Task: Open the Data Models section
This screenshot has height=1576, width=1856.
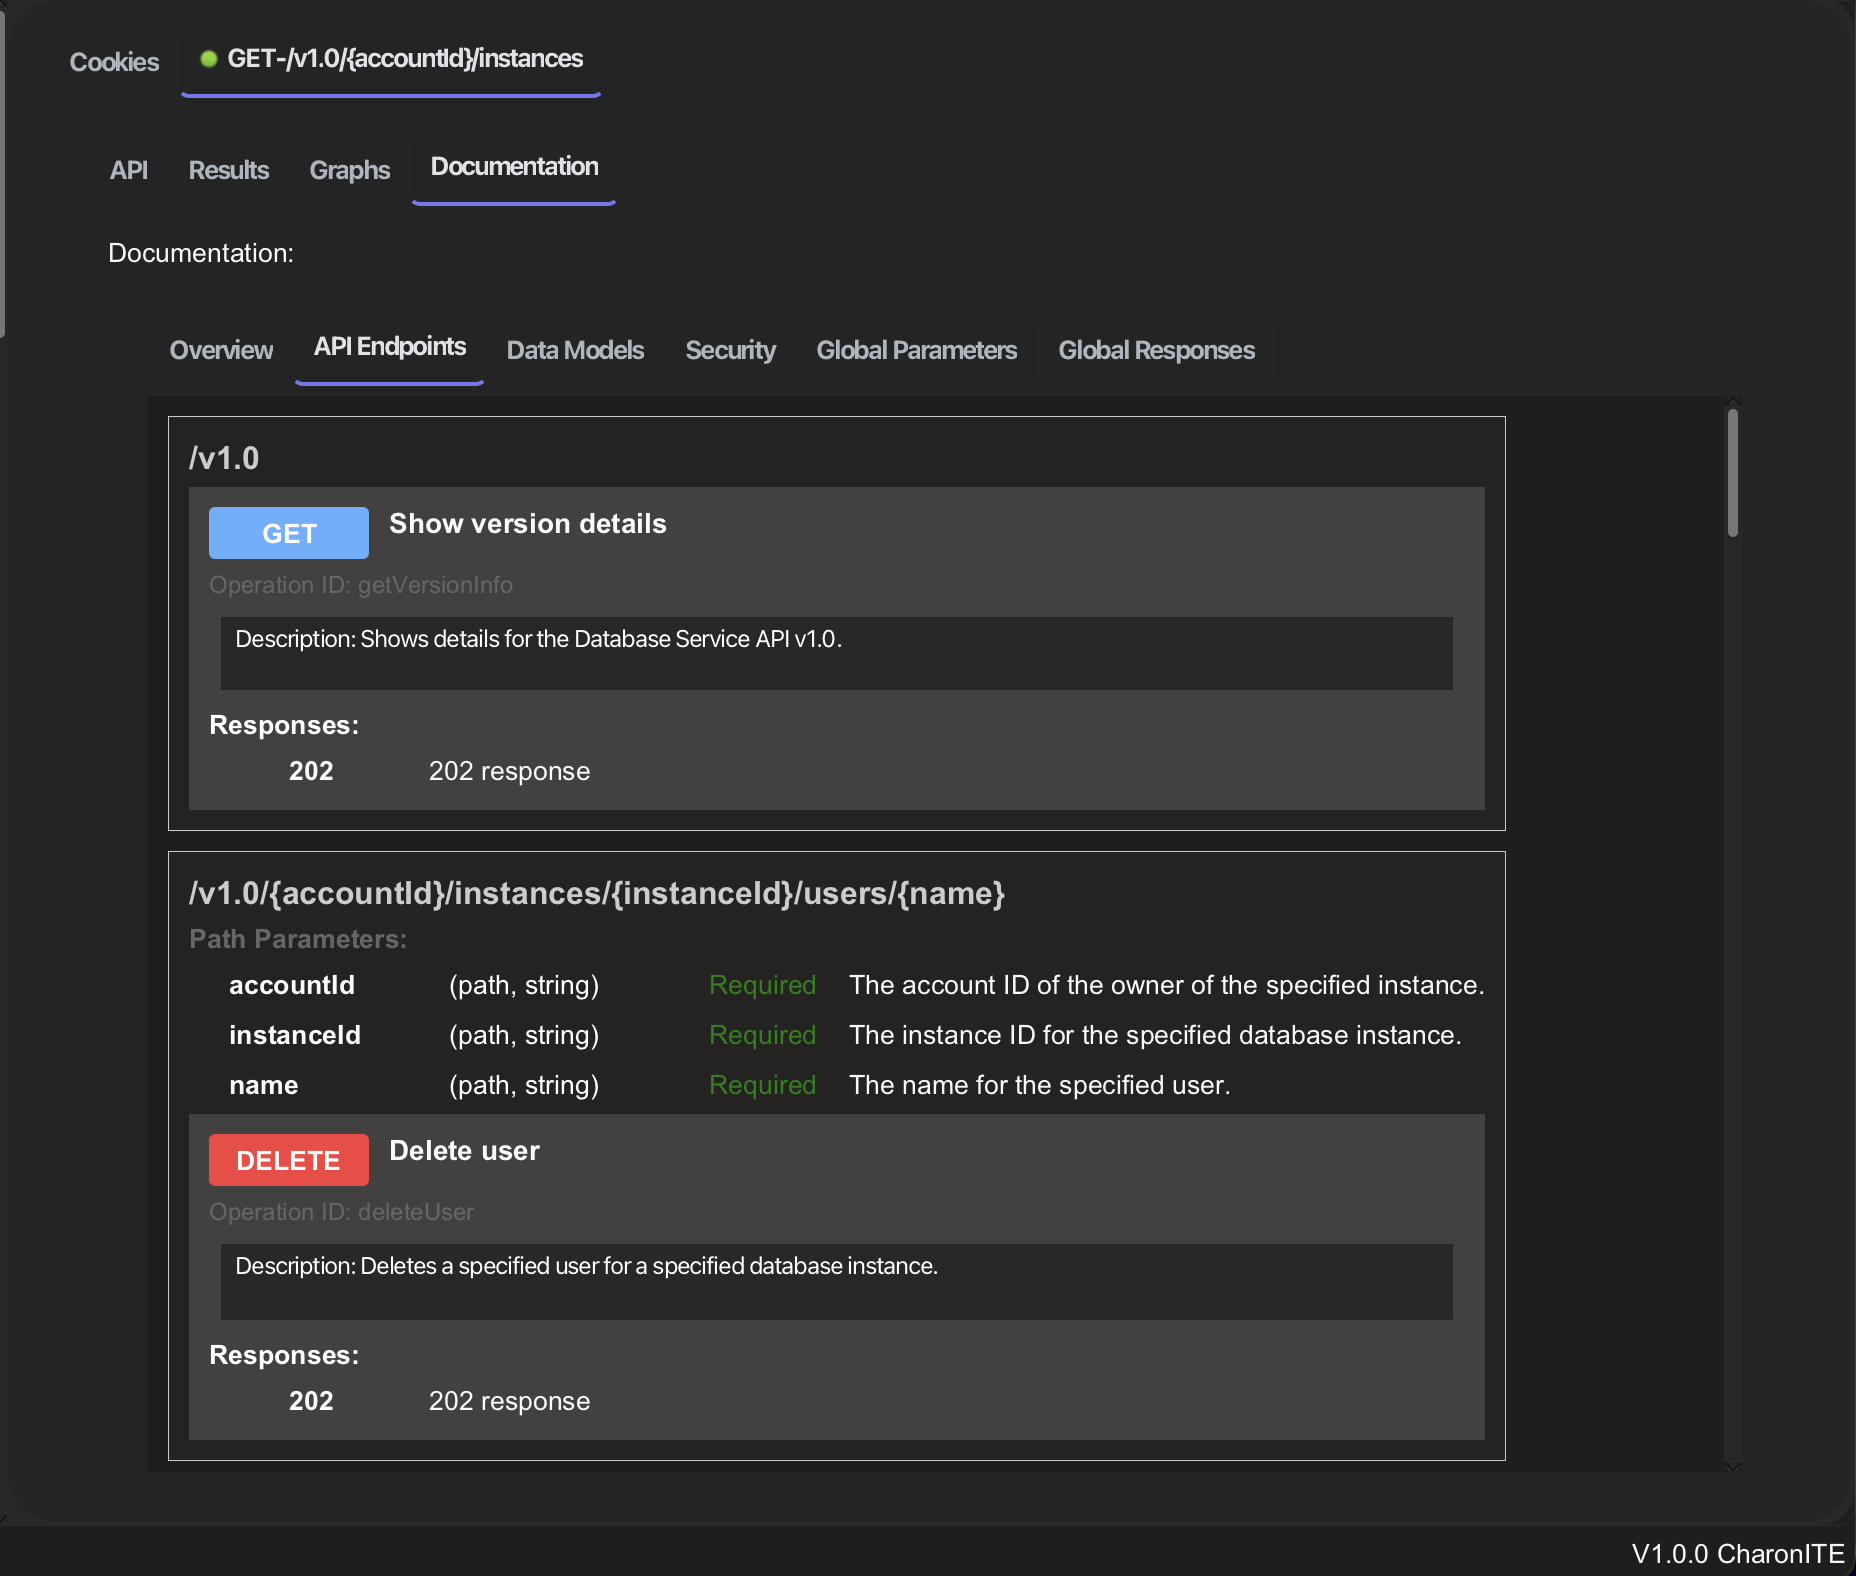Action: [x=575, y=350]
